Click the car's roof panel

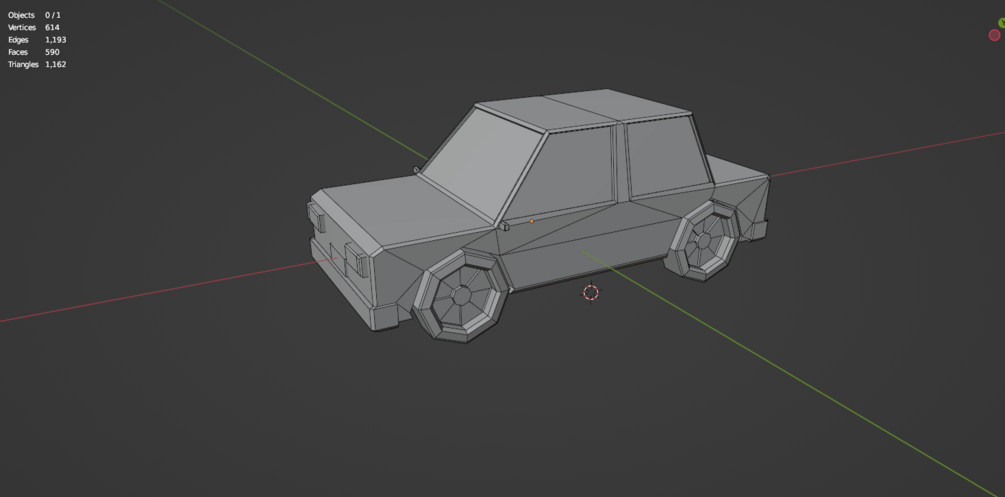[x=583, y=111]
